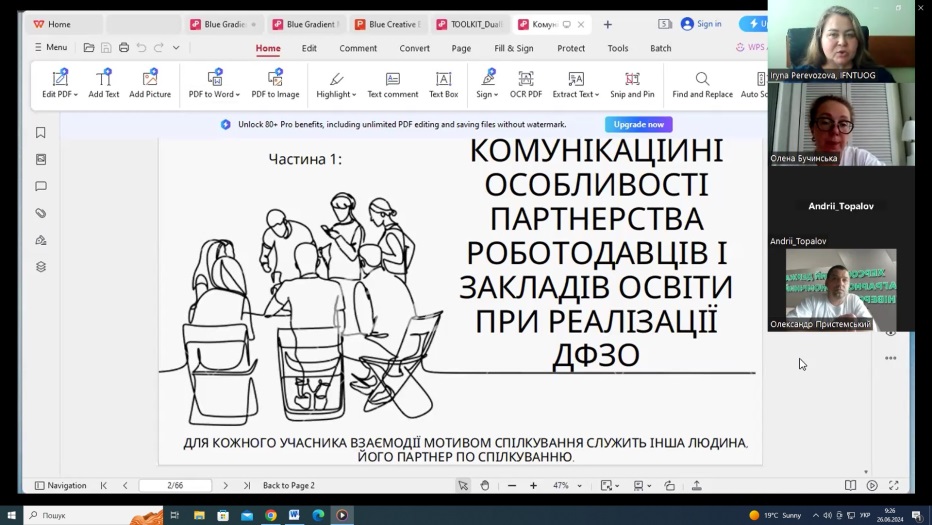Click the Add Text tool
The height and width of the screenshot is (525, 932).
point(103,83)
